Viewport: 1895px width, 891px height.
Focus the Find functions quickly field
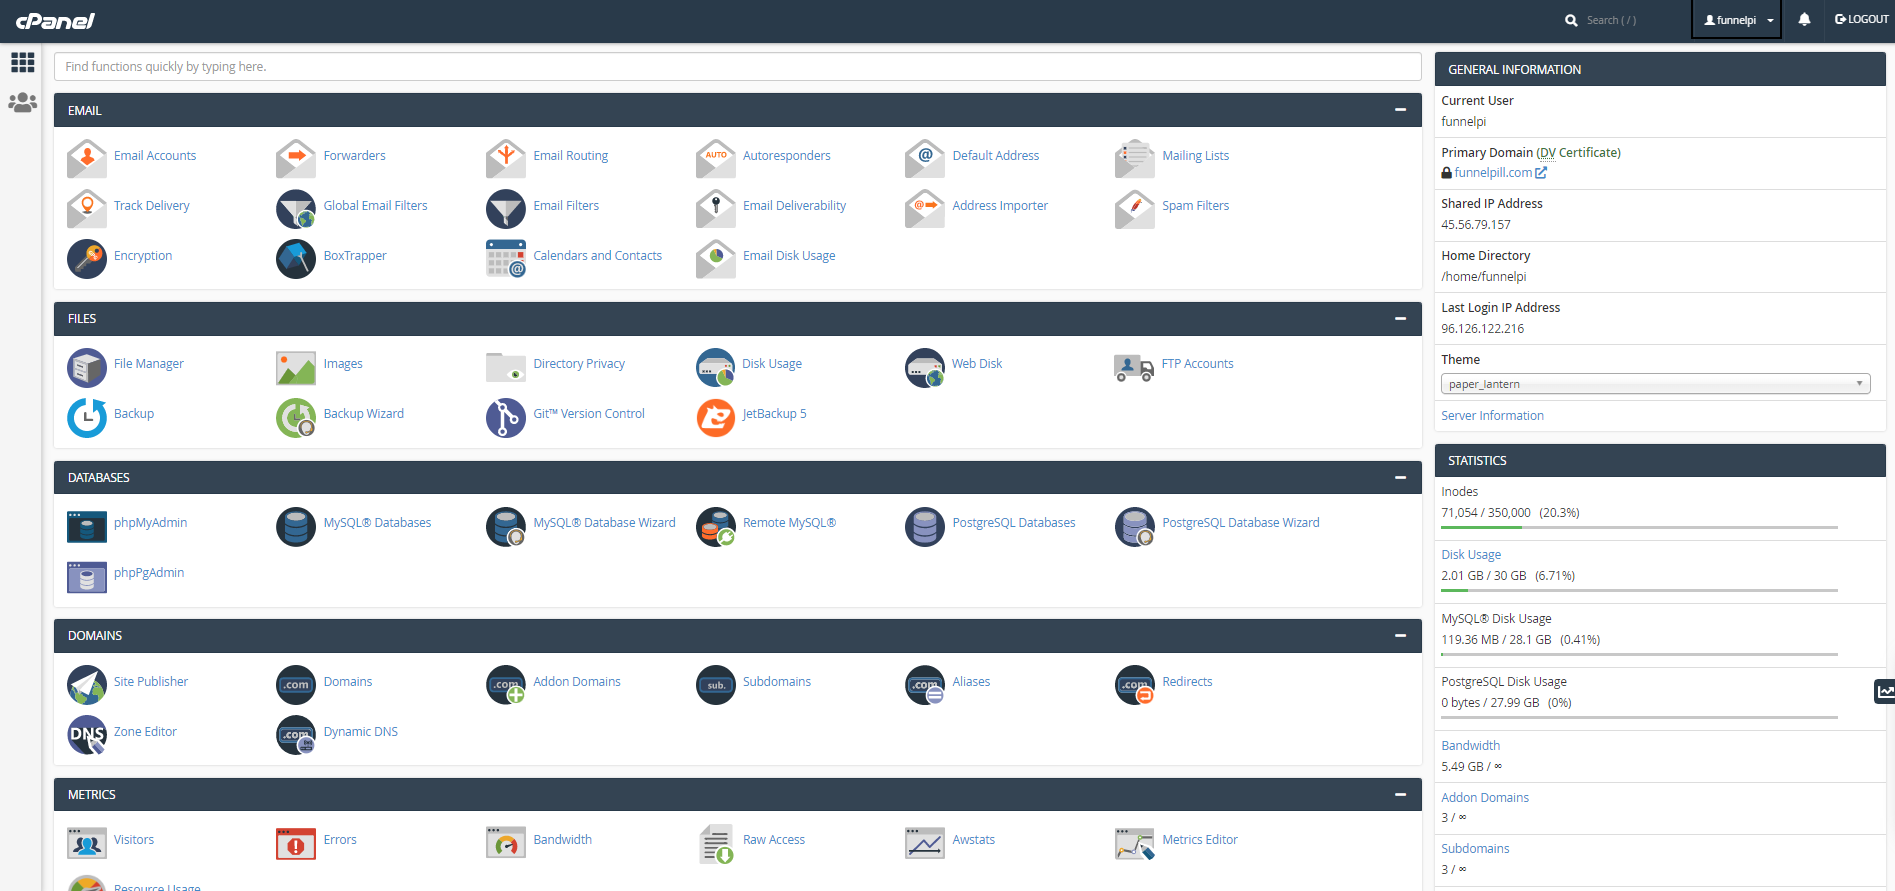738,67
